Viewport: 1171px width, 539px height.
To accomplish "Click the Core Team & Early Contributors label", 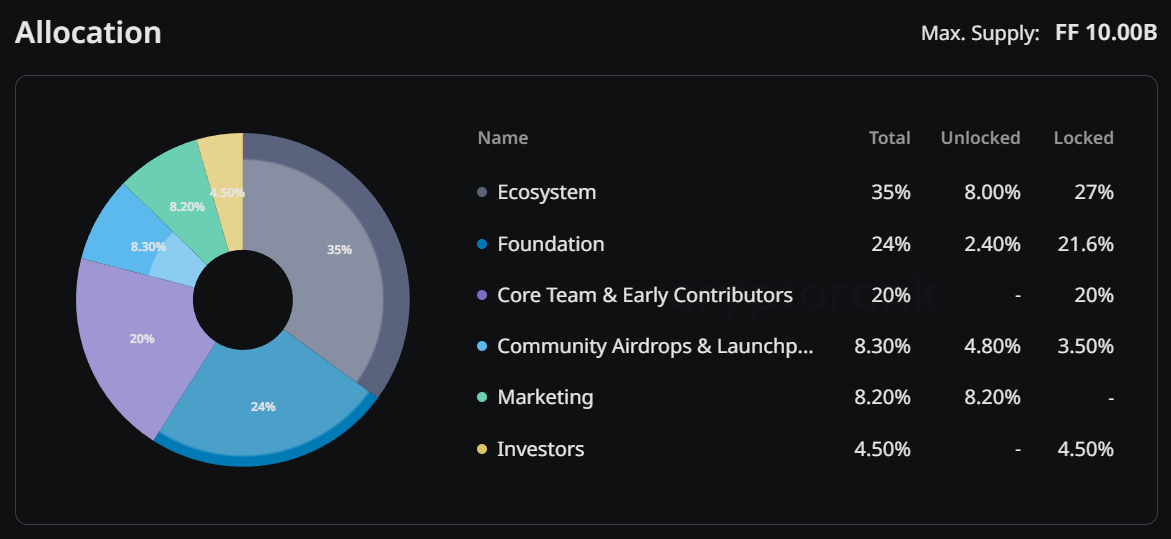I will coord(645,296).
